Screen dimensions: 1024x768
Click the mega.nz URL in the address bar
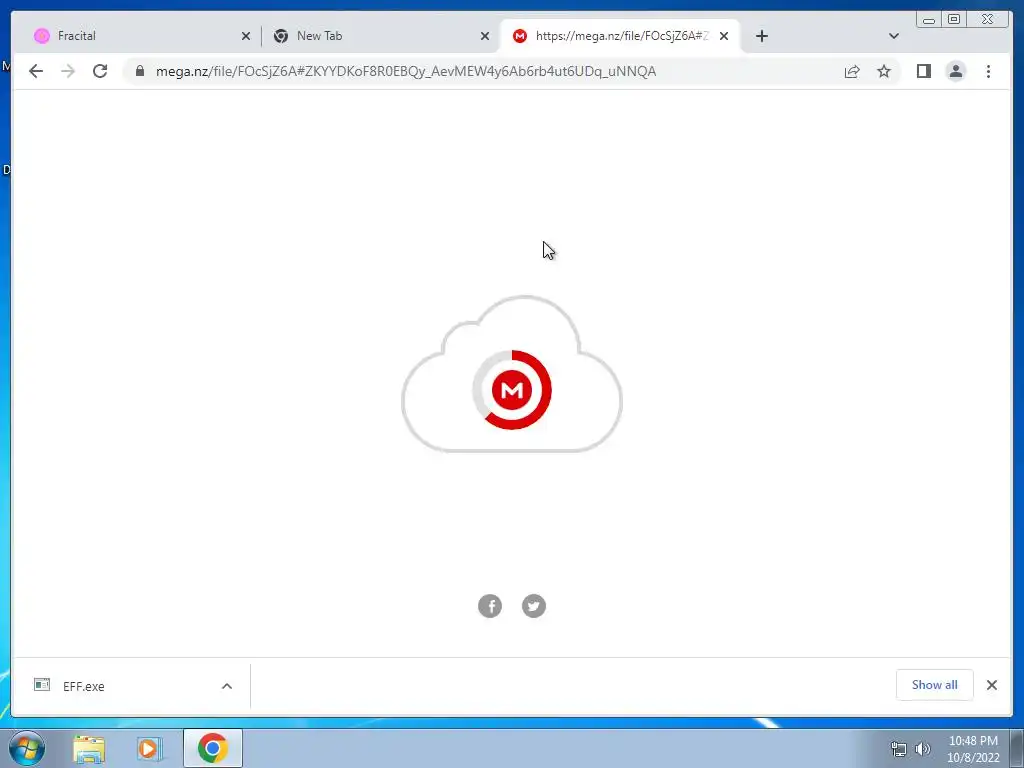(406, 71)
